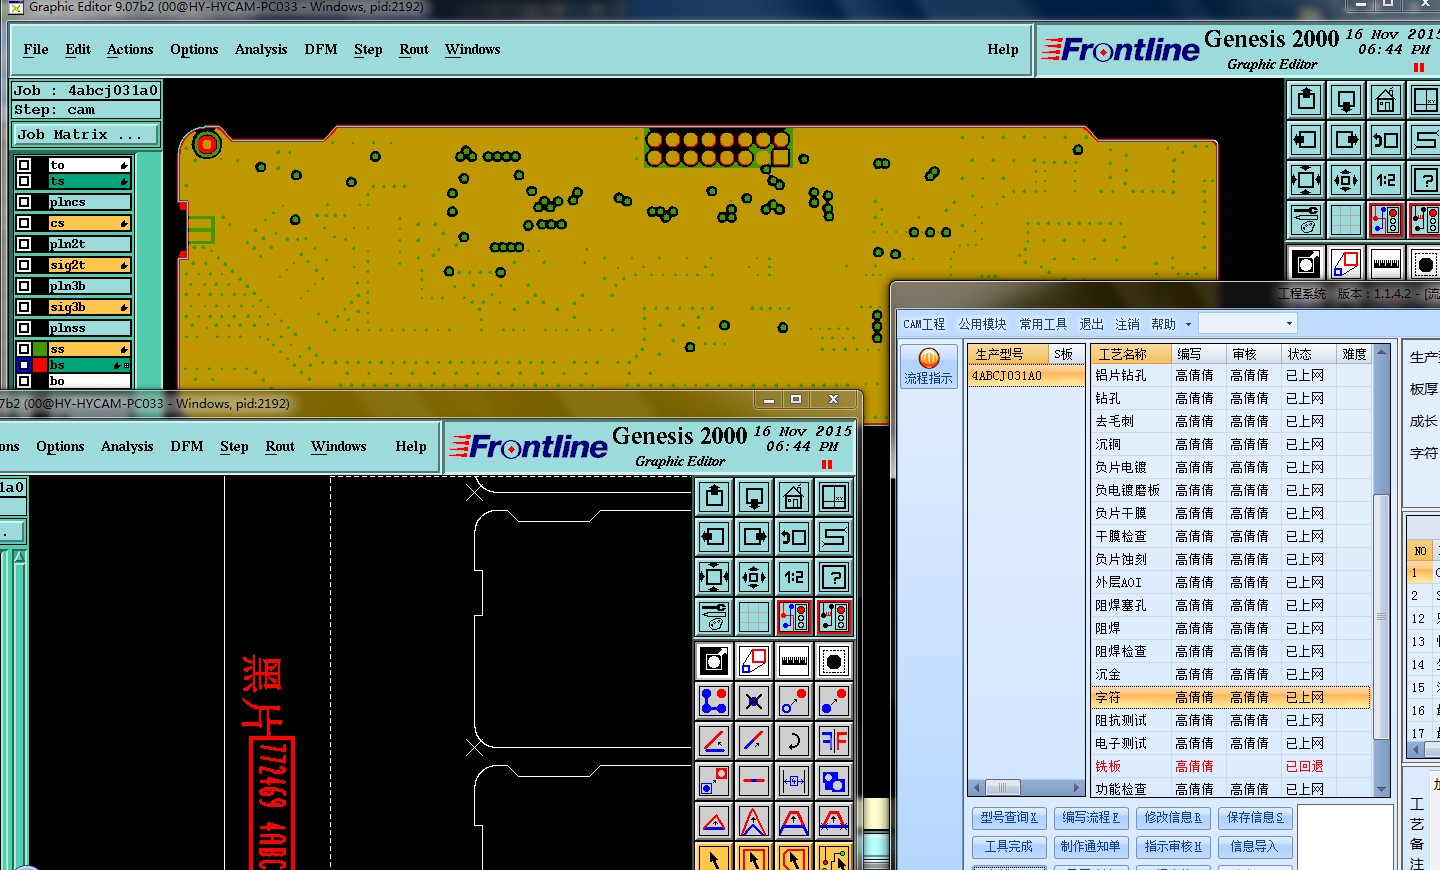Click the process list scroll-up arrow
The height and width of the screenshot is (870, 1440).
click(x=1382, y=352)
